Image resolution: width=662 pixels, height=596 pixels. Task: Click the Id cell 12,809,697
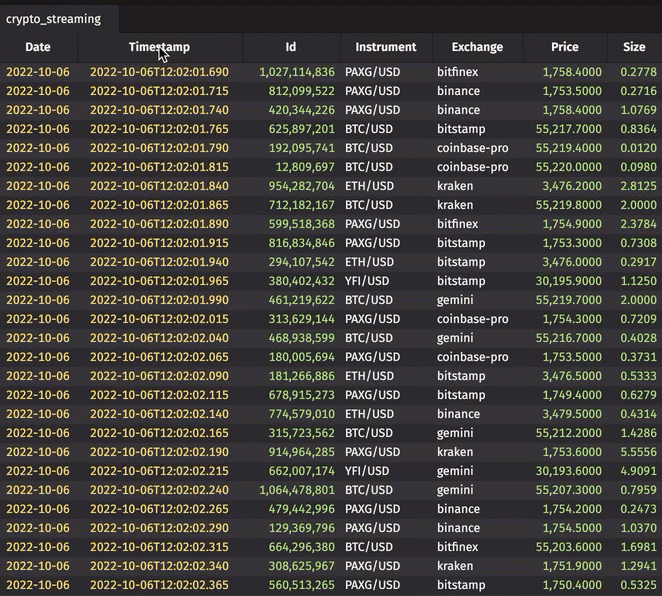pos(305,167)
